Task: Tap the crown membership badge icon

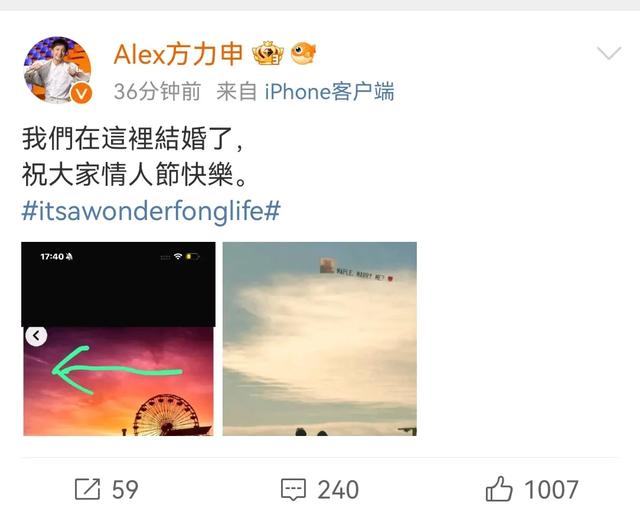Action: 268,53
